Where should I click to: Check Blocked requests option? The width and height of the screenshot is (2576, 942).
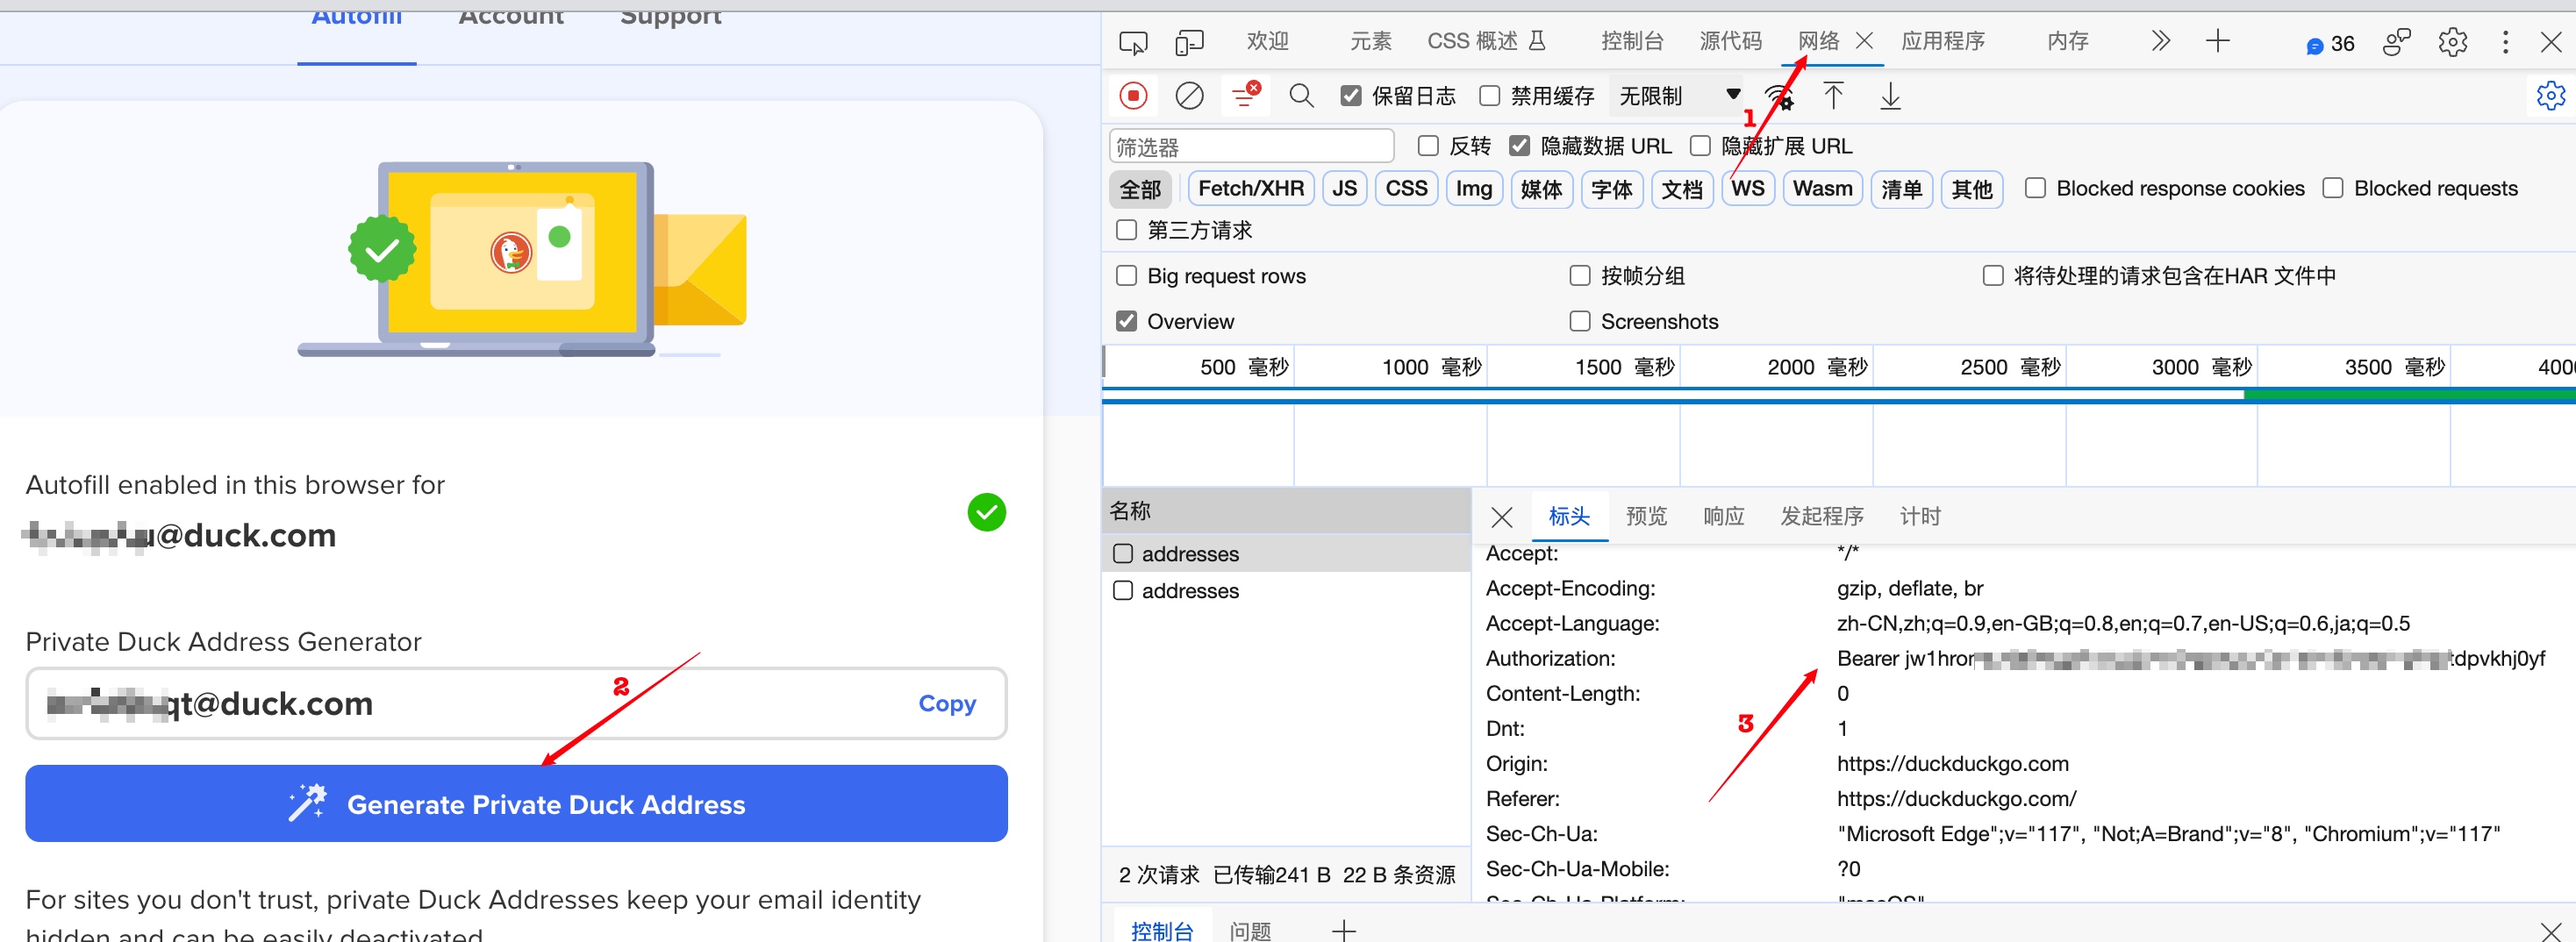[2332, 188]
